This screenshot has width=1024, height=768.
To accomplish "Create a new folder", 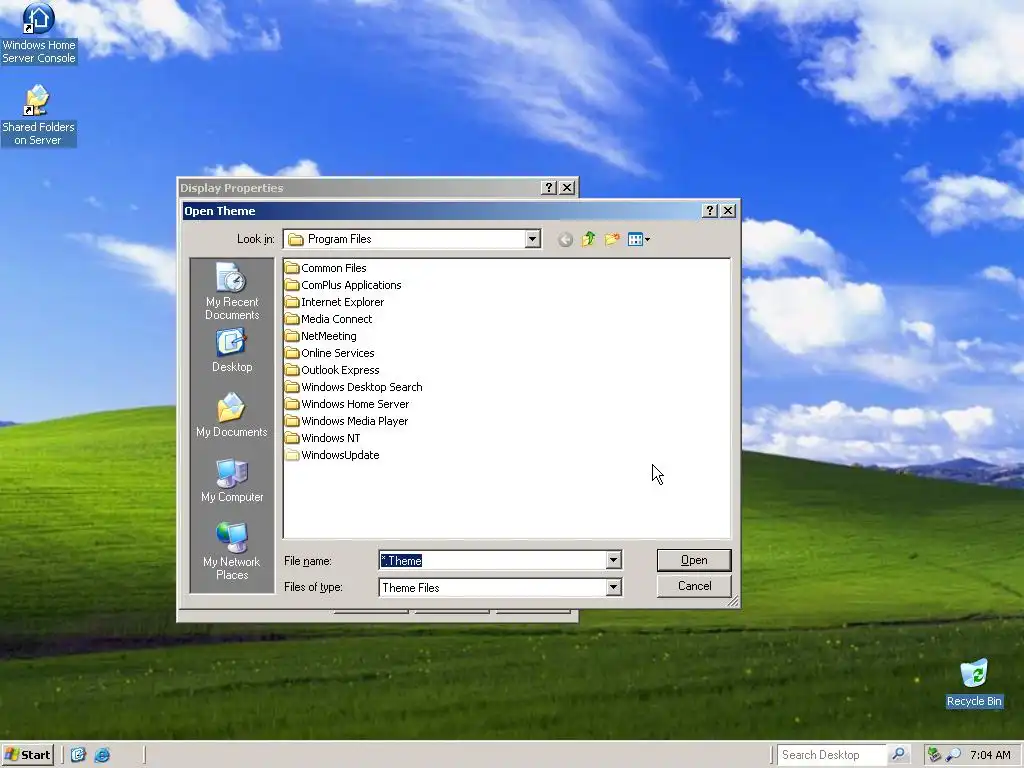I will pyautogui.click(x=612, y=240).
